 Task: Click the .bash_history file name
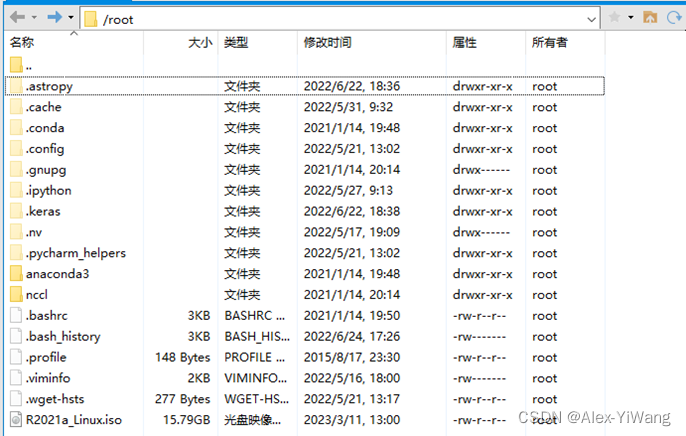pyautogui.click(x=63, y=337)
